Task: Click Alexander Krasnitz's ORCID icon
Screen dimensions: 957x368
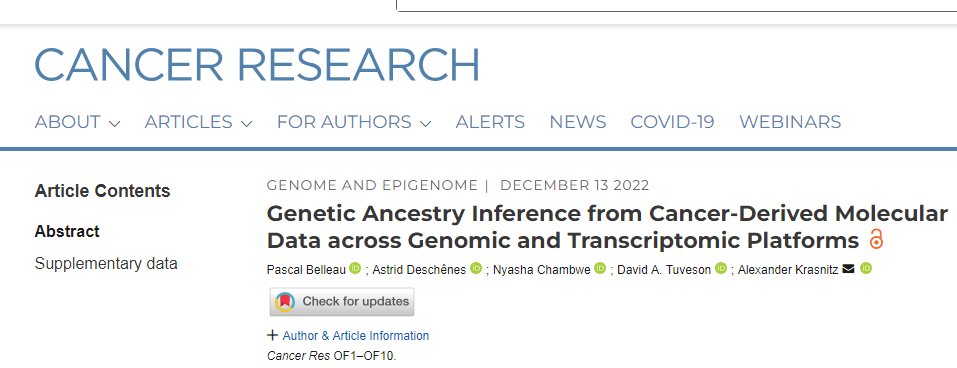Action: [x=865, y=269]
